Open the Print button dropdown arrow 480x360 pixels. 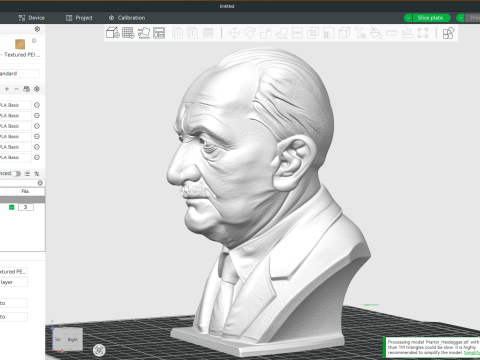point(461,18)
